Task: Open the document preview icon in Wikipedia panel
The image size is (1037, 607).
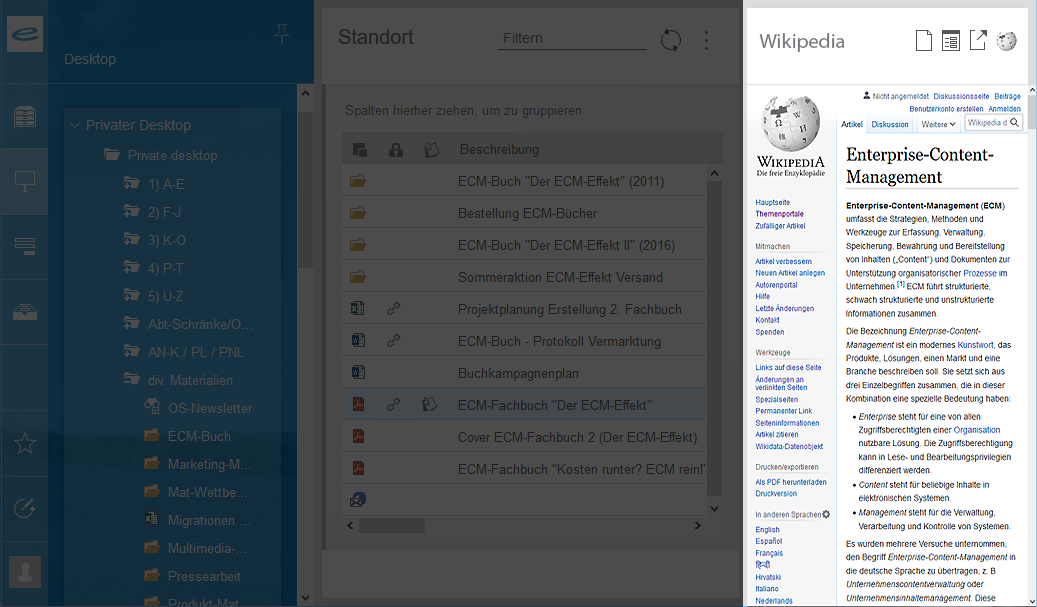Action: (x=924, y=41)
